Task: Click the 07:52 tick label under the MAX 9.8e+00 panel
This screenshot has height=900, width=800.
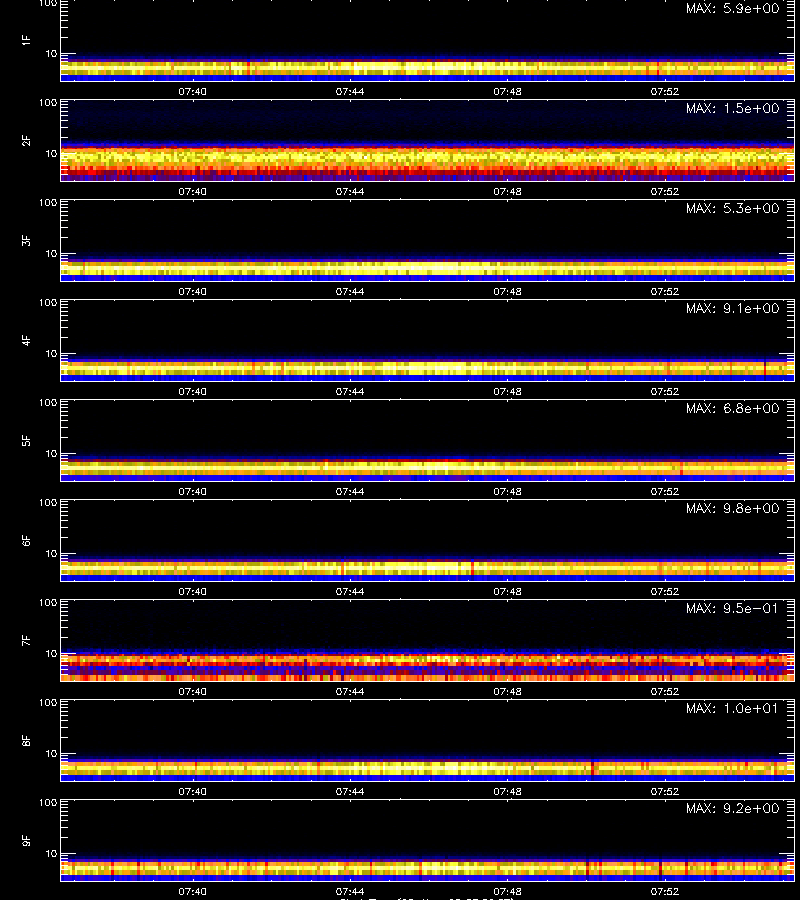Action: click(665, 591)
